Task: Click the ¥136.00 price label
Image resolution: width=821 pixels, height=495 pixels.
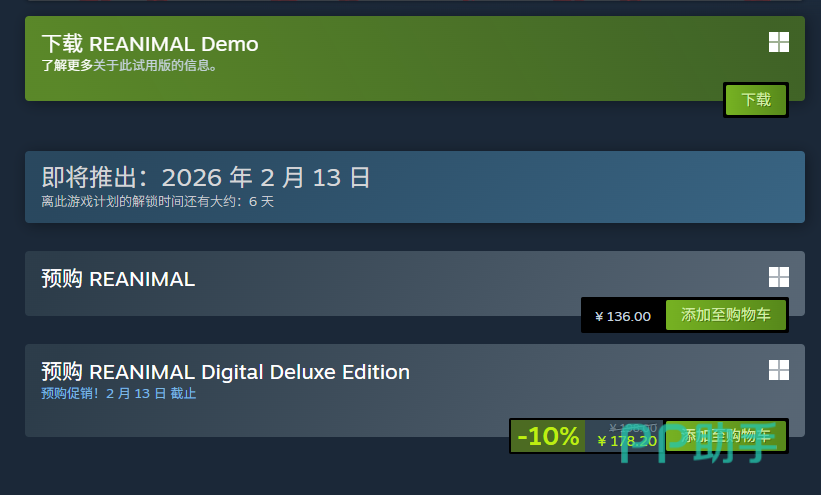Action: 623,316
